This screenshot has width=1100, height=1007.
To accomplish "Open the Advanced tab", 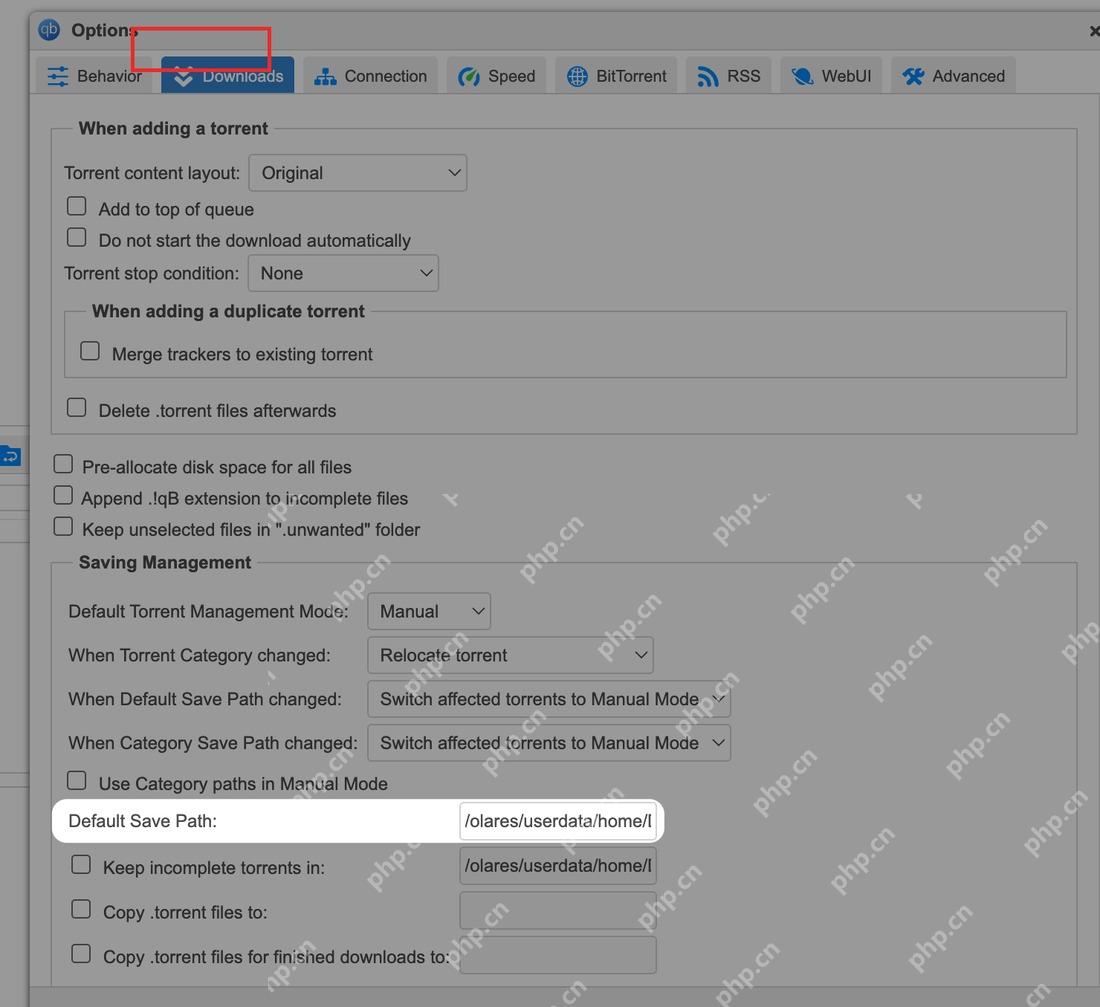I will pos(953,75).
